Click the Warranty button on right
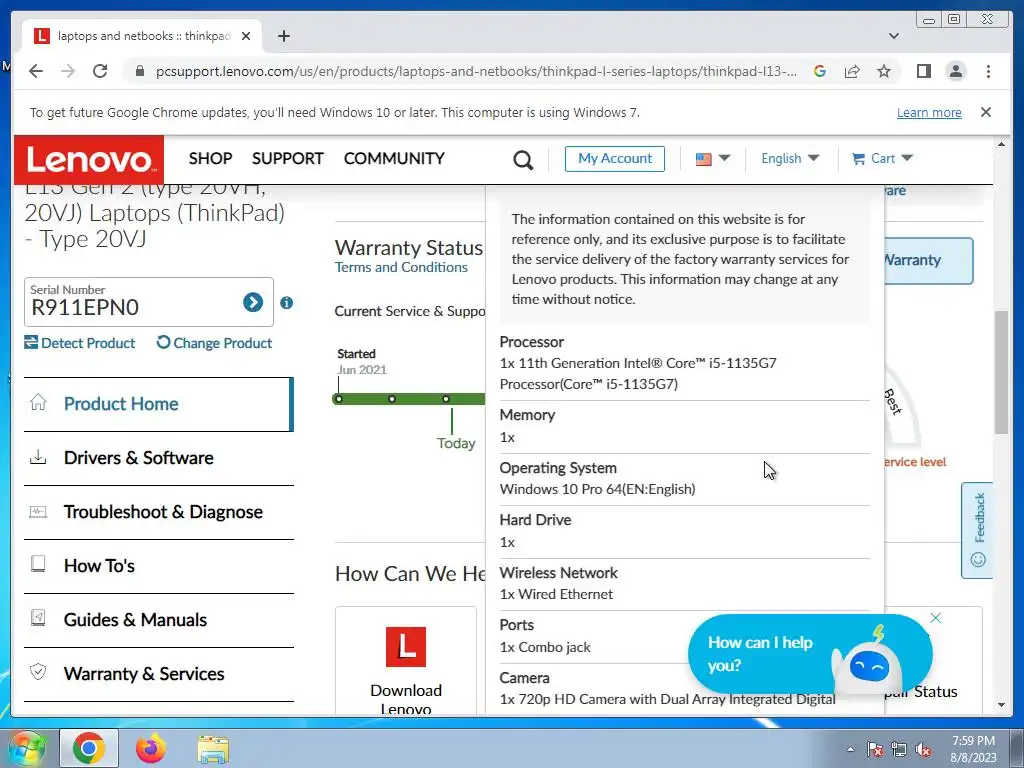The width and height of the screenshot is (1024, 768). pyautogui.click(x=929, y=261)
